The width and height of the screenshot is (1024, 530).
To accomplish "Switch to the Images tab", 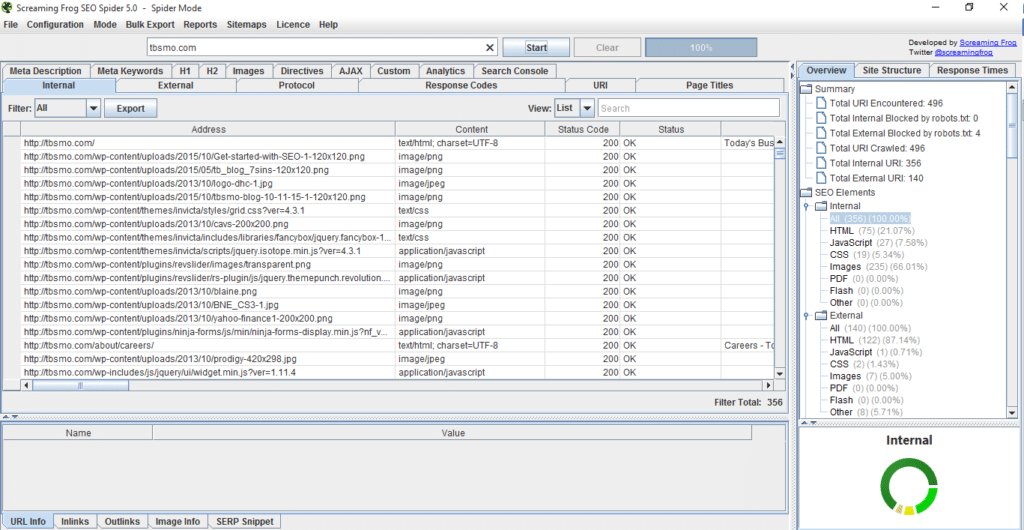I will point(248,71).
